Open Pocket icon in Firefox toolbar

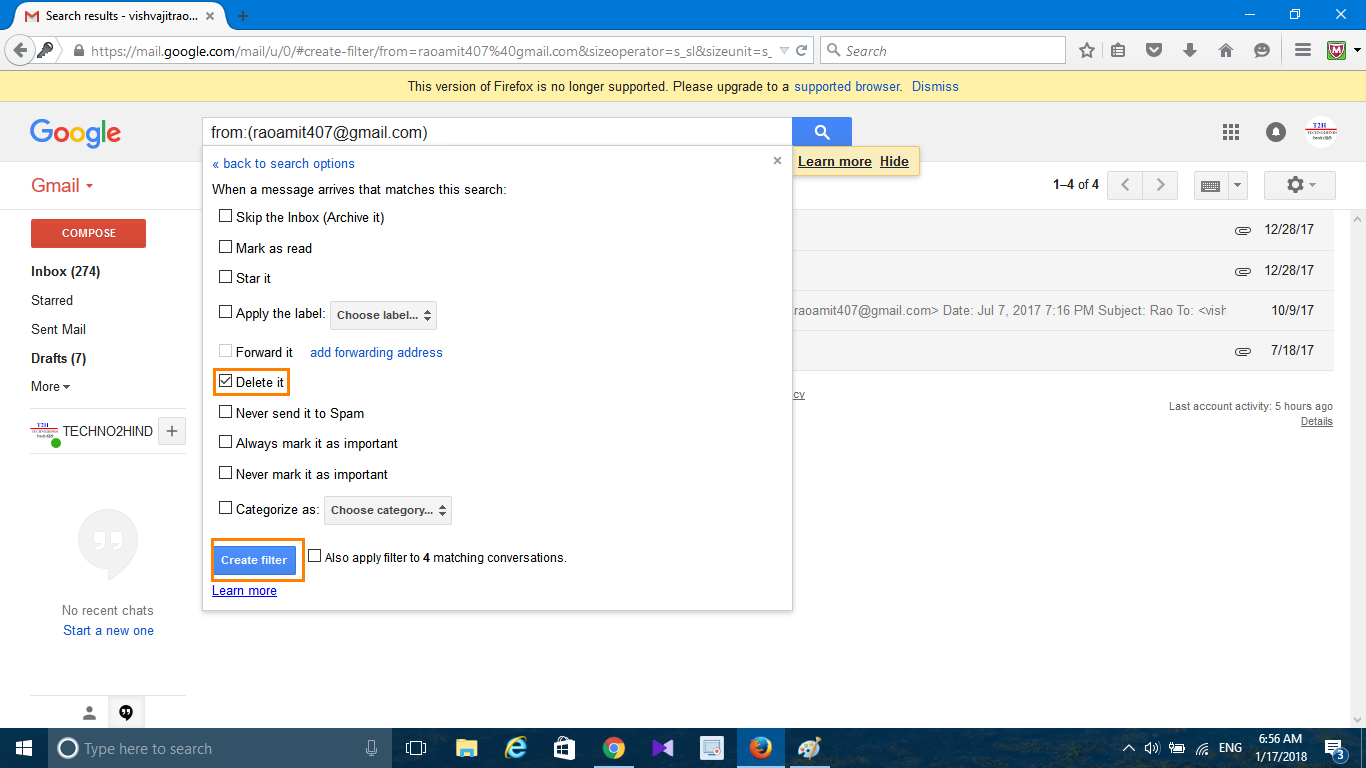point(1154,50)
